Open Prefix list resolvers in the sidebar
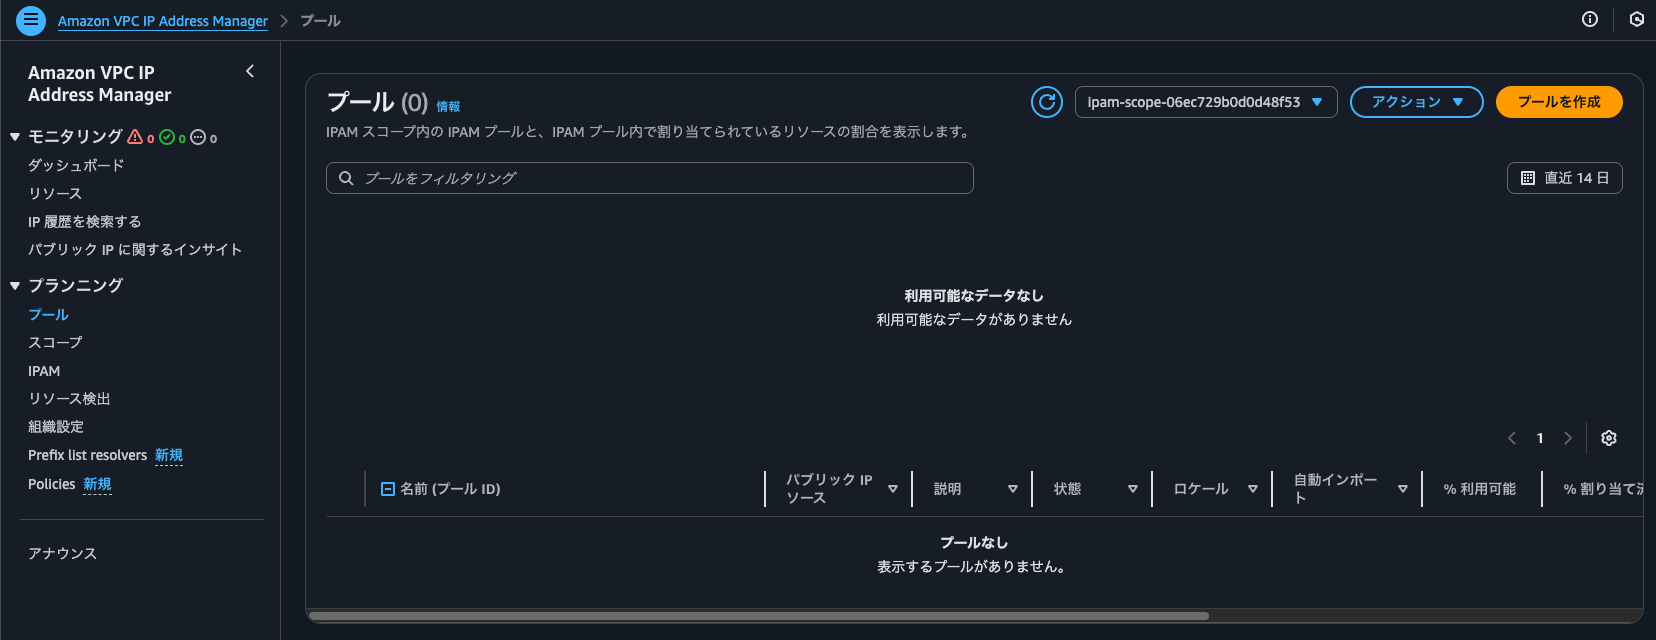The width and height of the screenshot is (1656, 640). click(87, 455)
